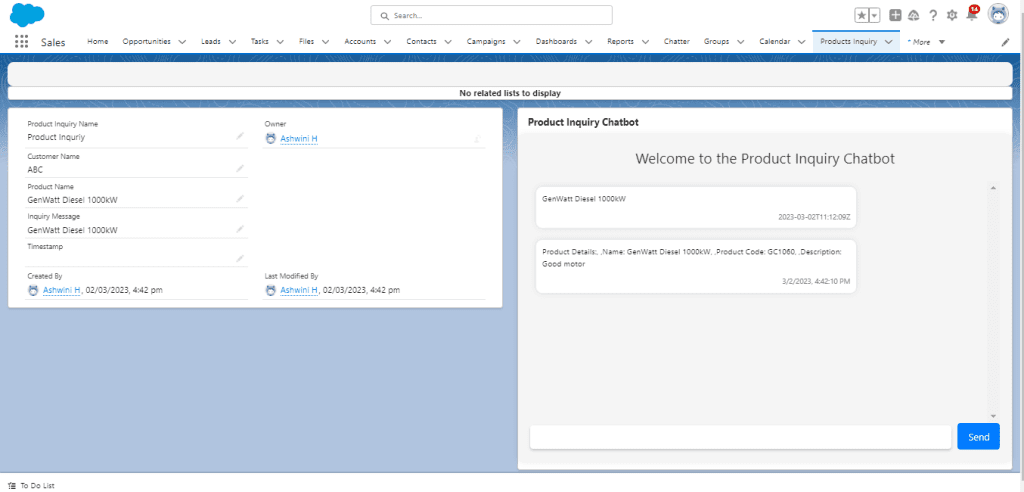Click the Owner avatar icon

[x=271, y=139]
